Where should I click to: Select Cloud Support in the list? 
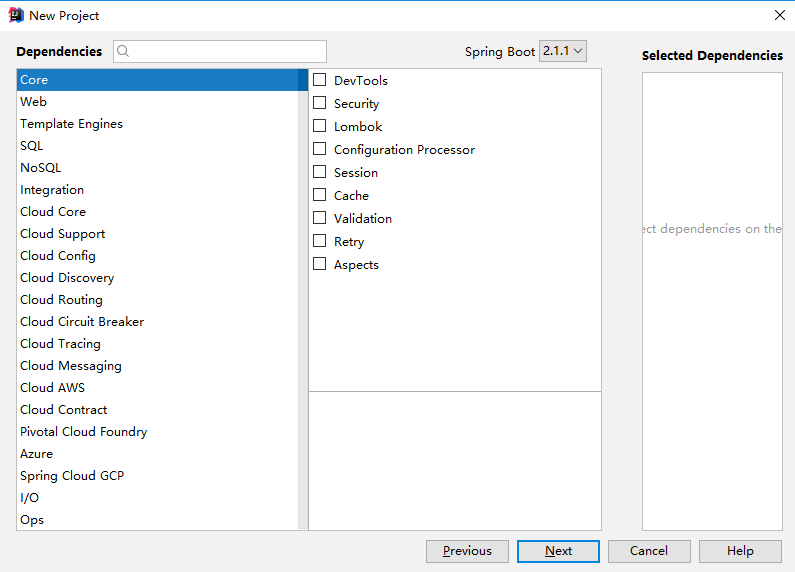158,234
